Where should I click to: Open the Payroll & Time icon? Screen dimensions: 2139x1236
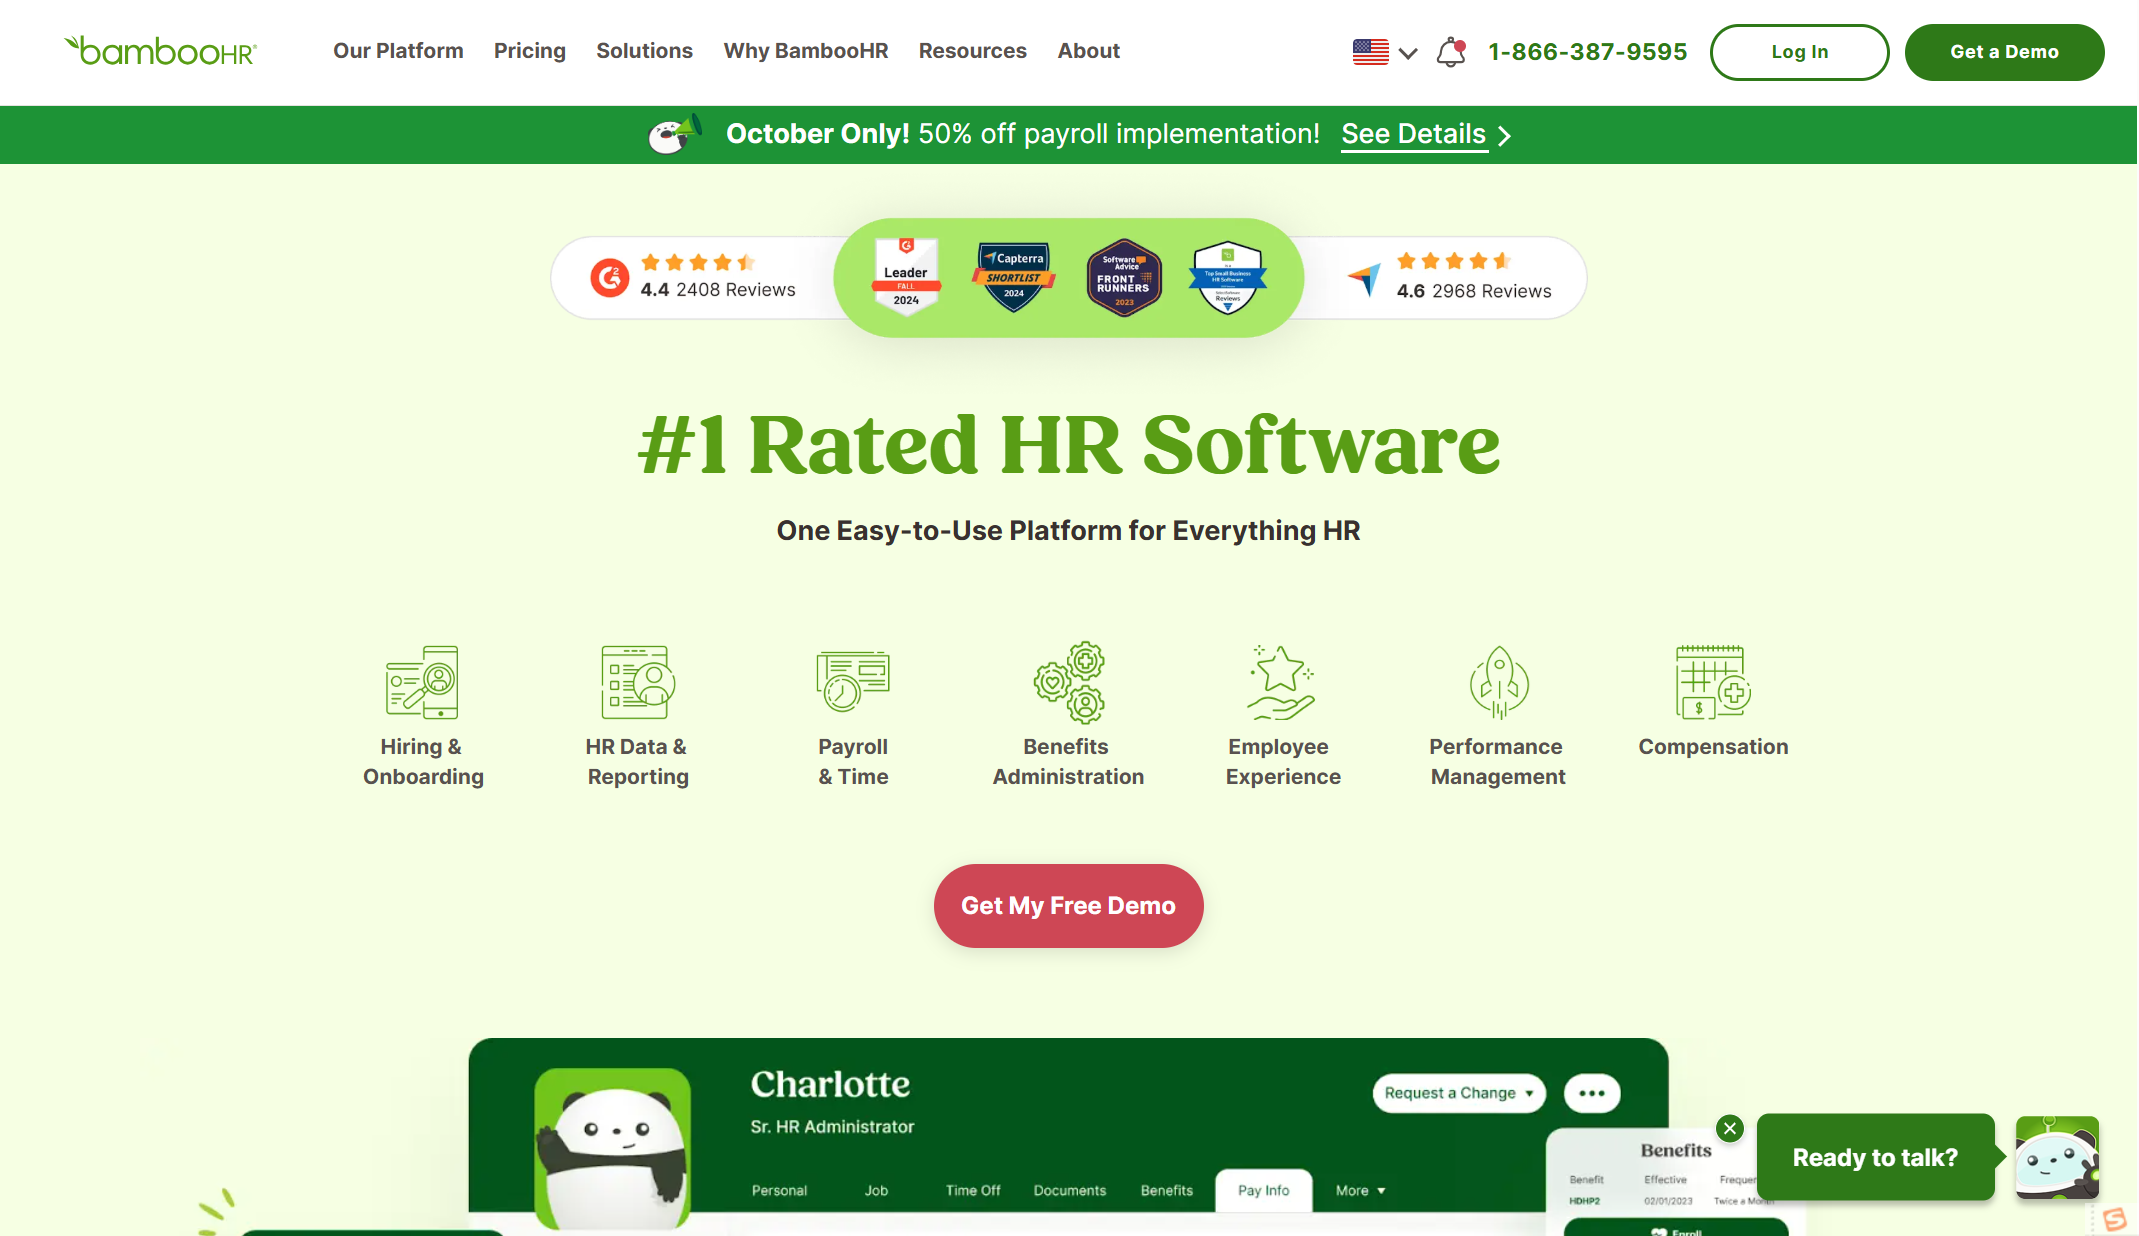coord(853,682)
